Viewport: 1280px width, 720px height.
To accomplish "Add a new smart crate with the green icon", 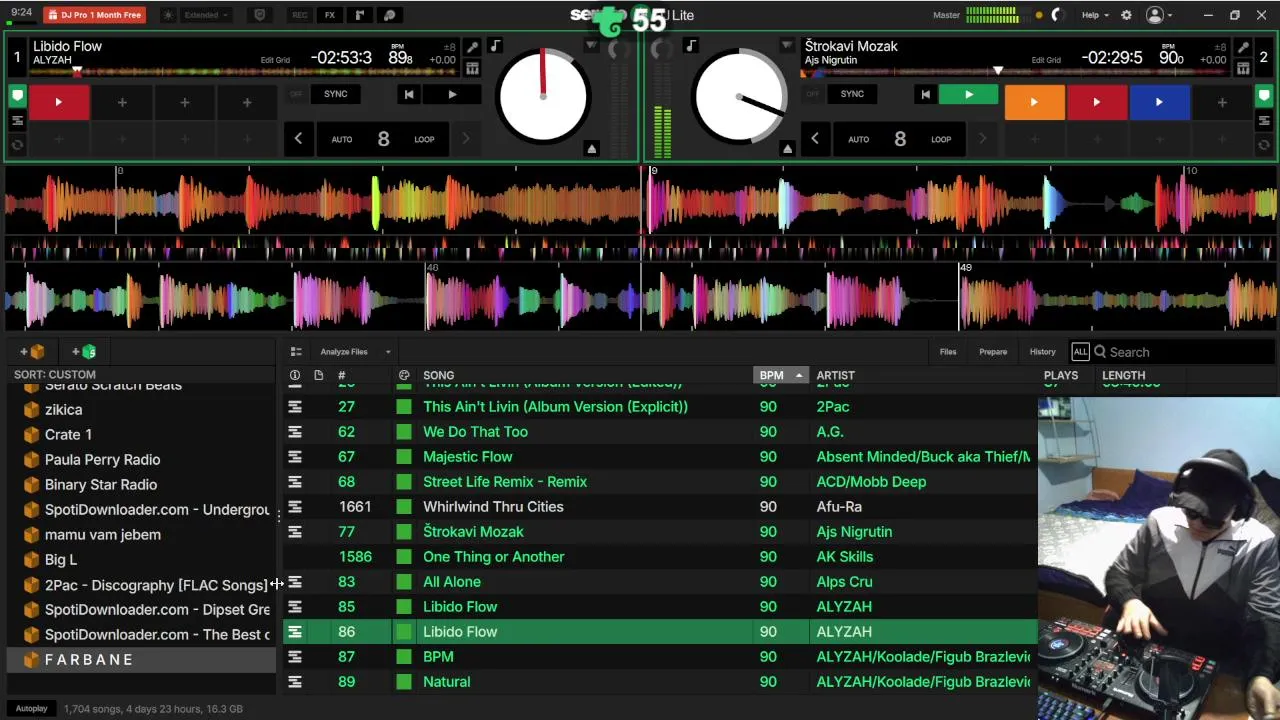I will click(x=85, y=351).
